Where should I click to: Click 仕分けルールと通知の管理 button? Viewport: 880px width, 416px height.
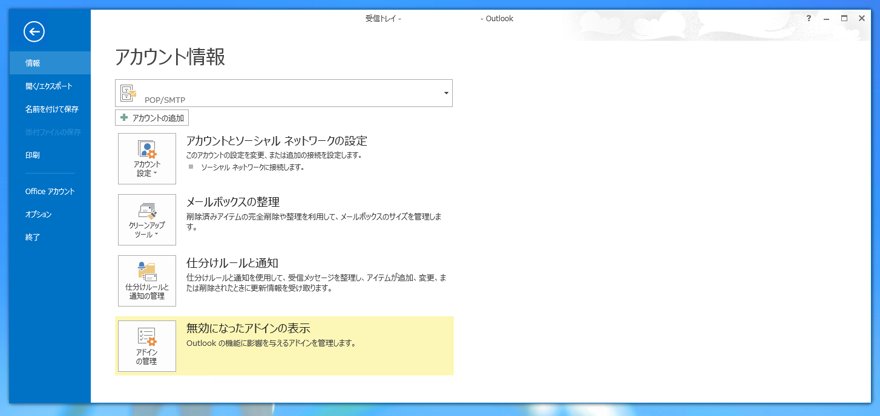click(x=147, y=281)
